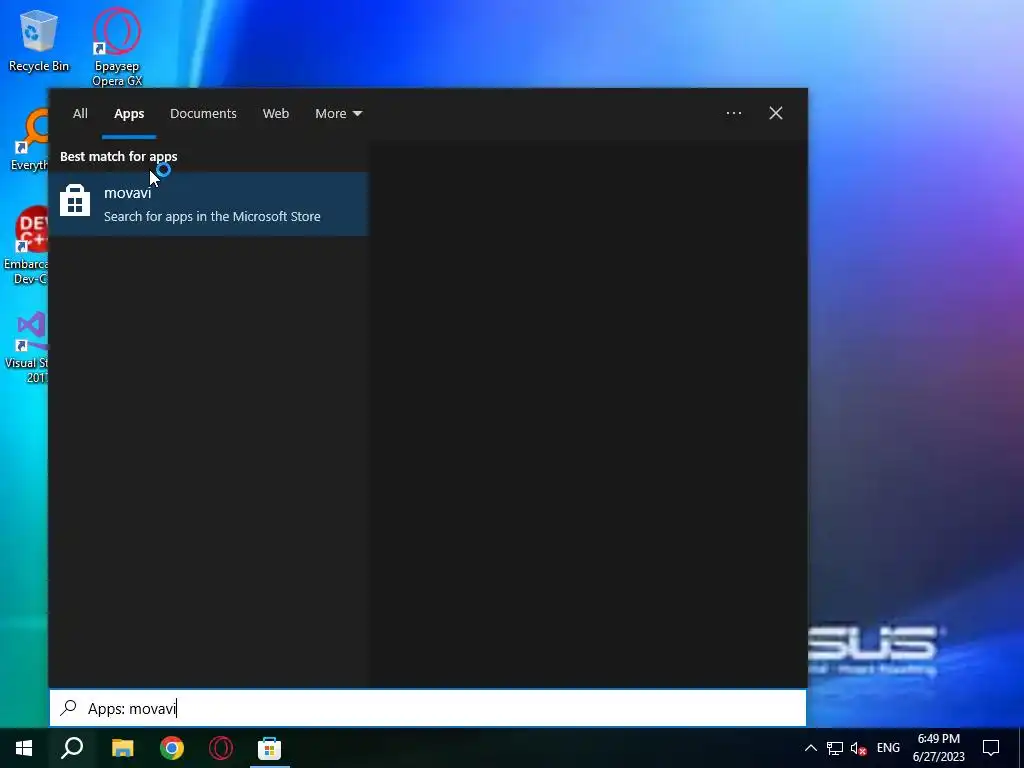Click the Search for apps in the Microsoft Store text
Image resolution: width=1024 pixels, height=768 pixels.
pyautogui.click(x=212, y=216)
